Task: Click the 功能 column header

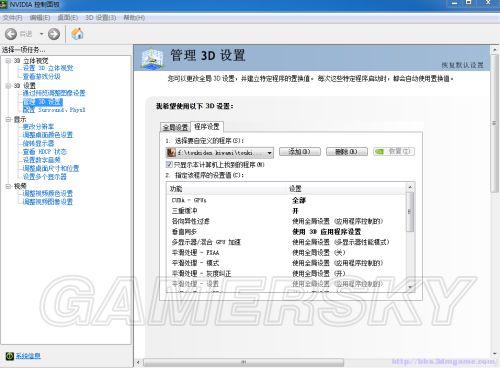Action: [x=176, y=189]
